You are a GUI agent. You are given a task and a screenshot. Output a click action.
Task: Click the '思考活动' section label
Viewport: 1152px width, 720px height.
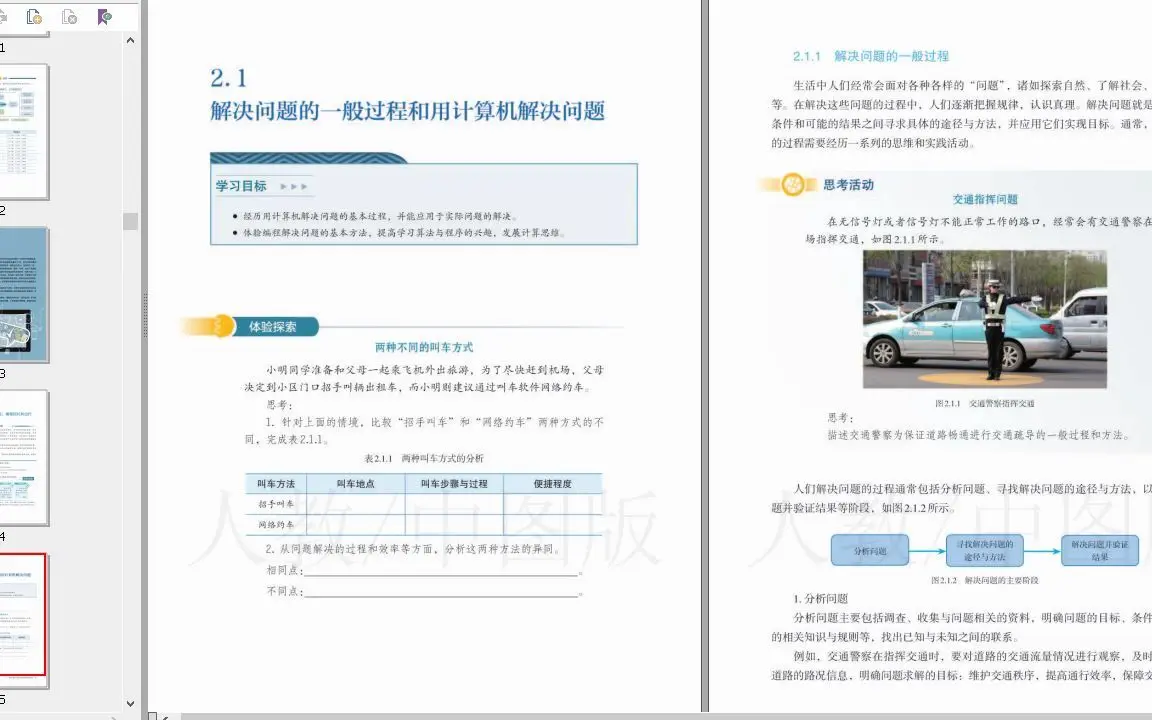point(849,185)
